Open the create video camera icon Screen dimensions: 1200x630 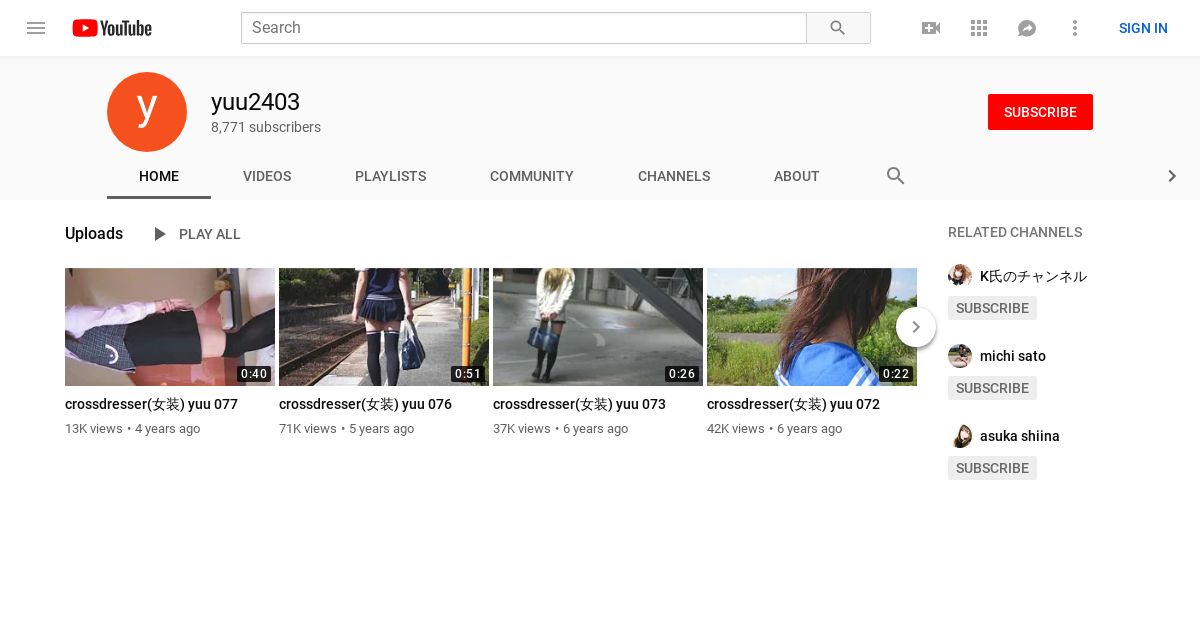pos(931,28)
